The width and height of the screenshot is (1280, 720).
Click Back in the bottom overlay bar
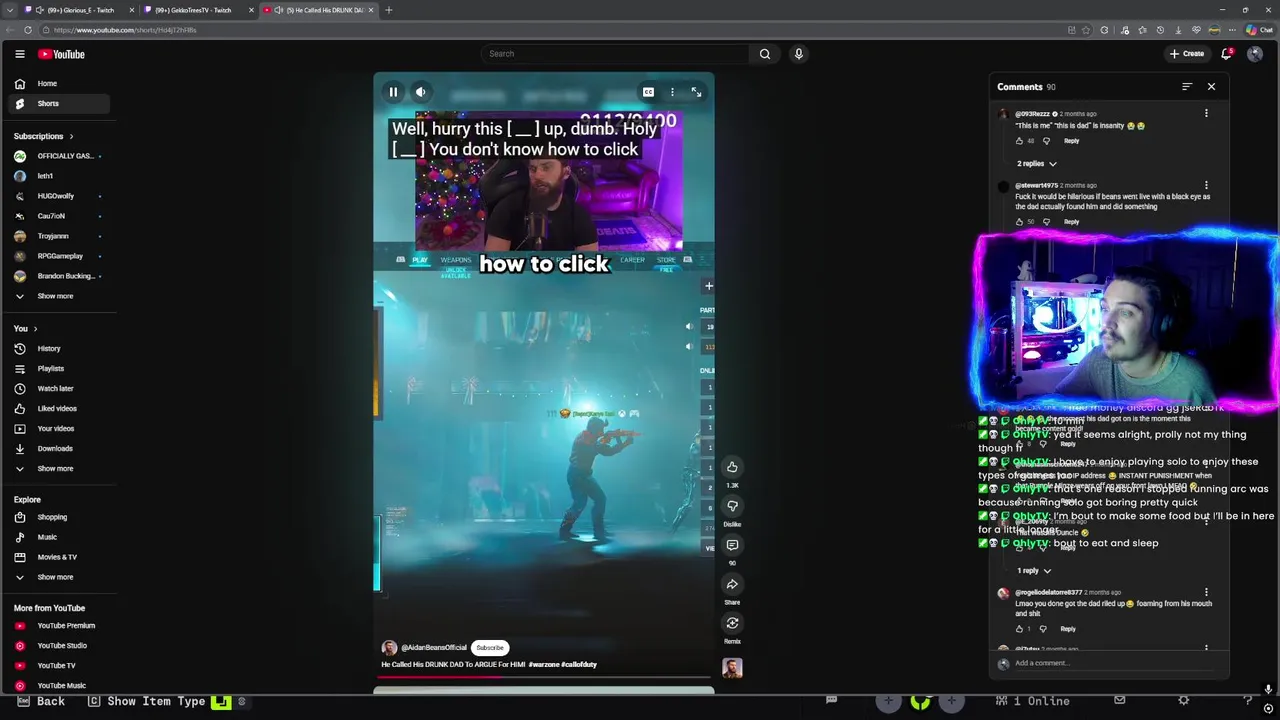pos(41,702)
